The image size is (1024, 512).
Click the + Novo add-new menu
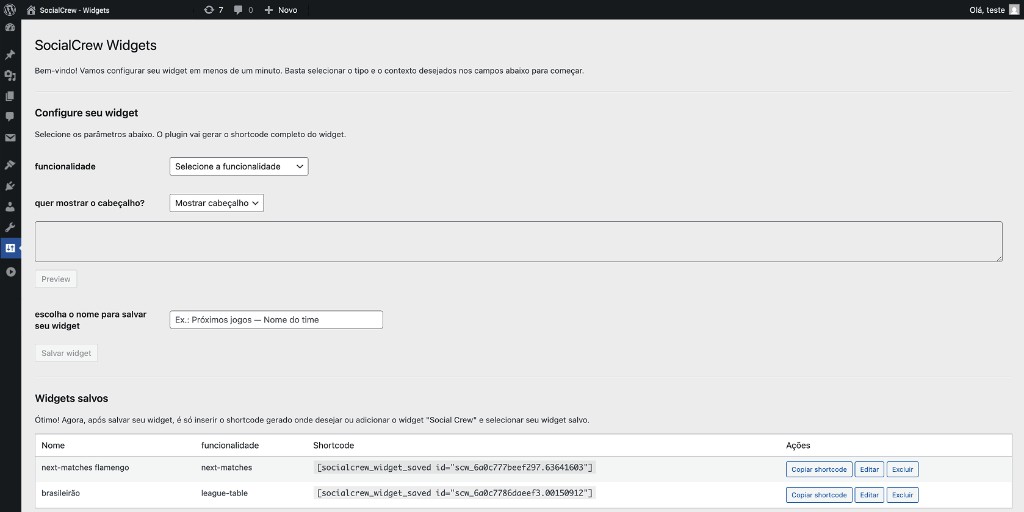pos(281,10)
